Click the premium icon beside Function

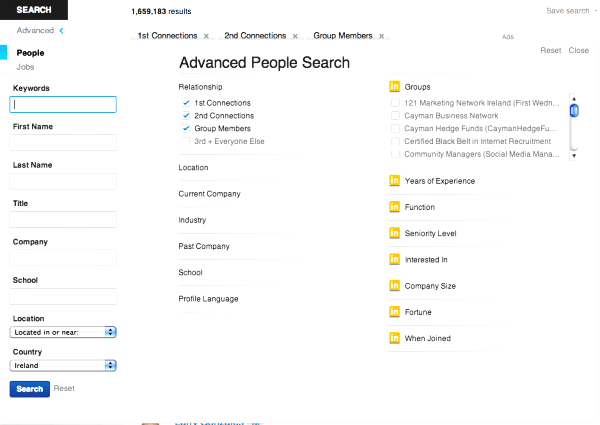point(395,207)
